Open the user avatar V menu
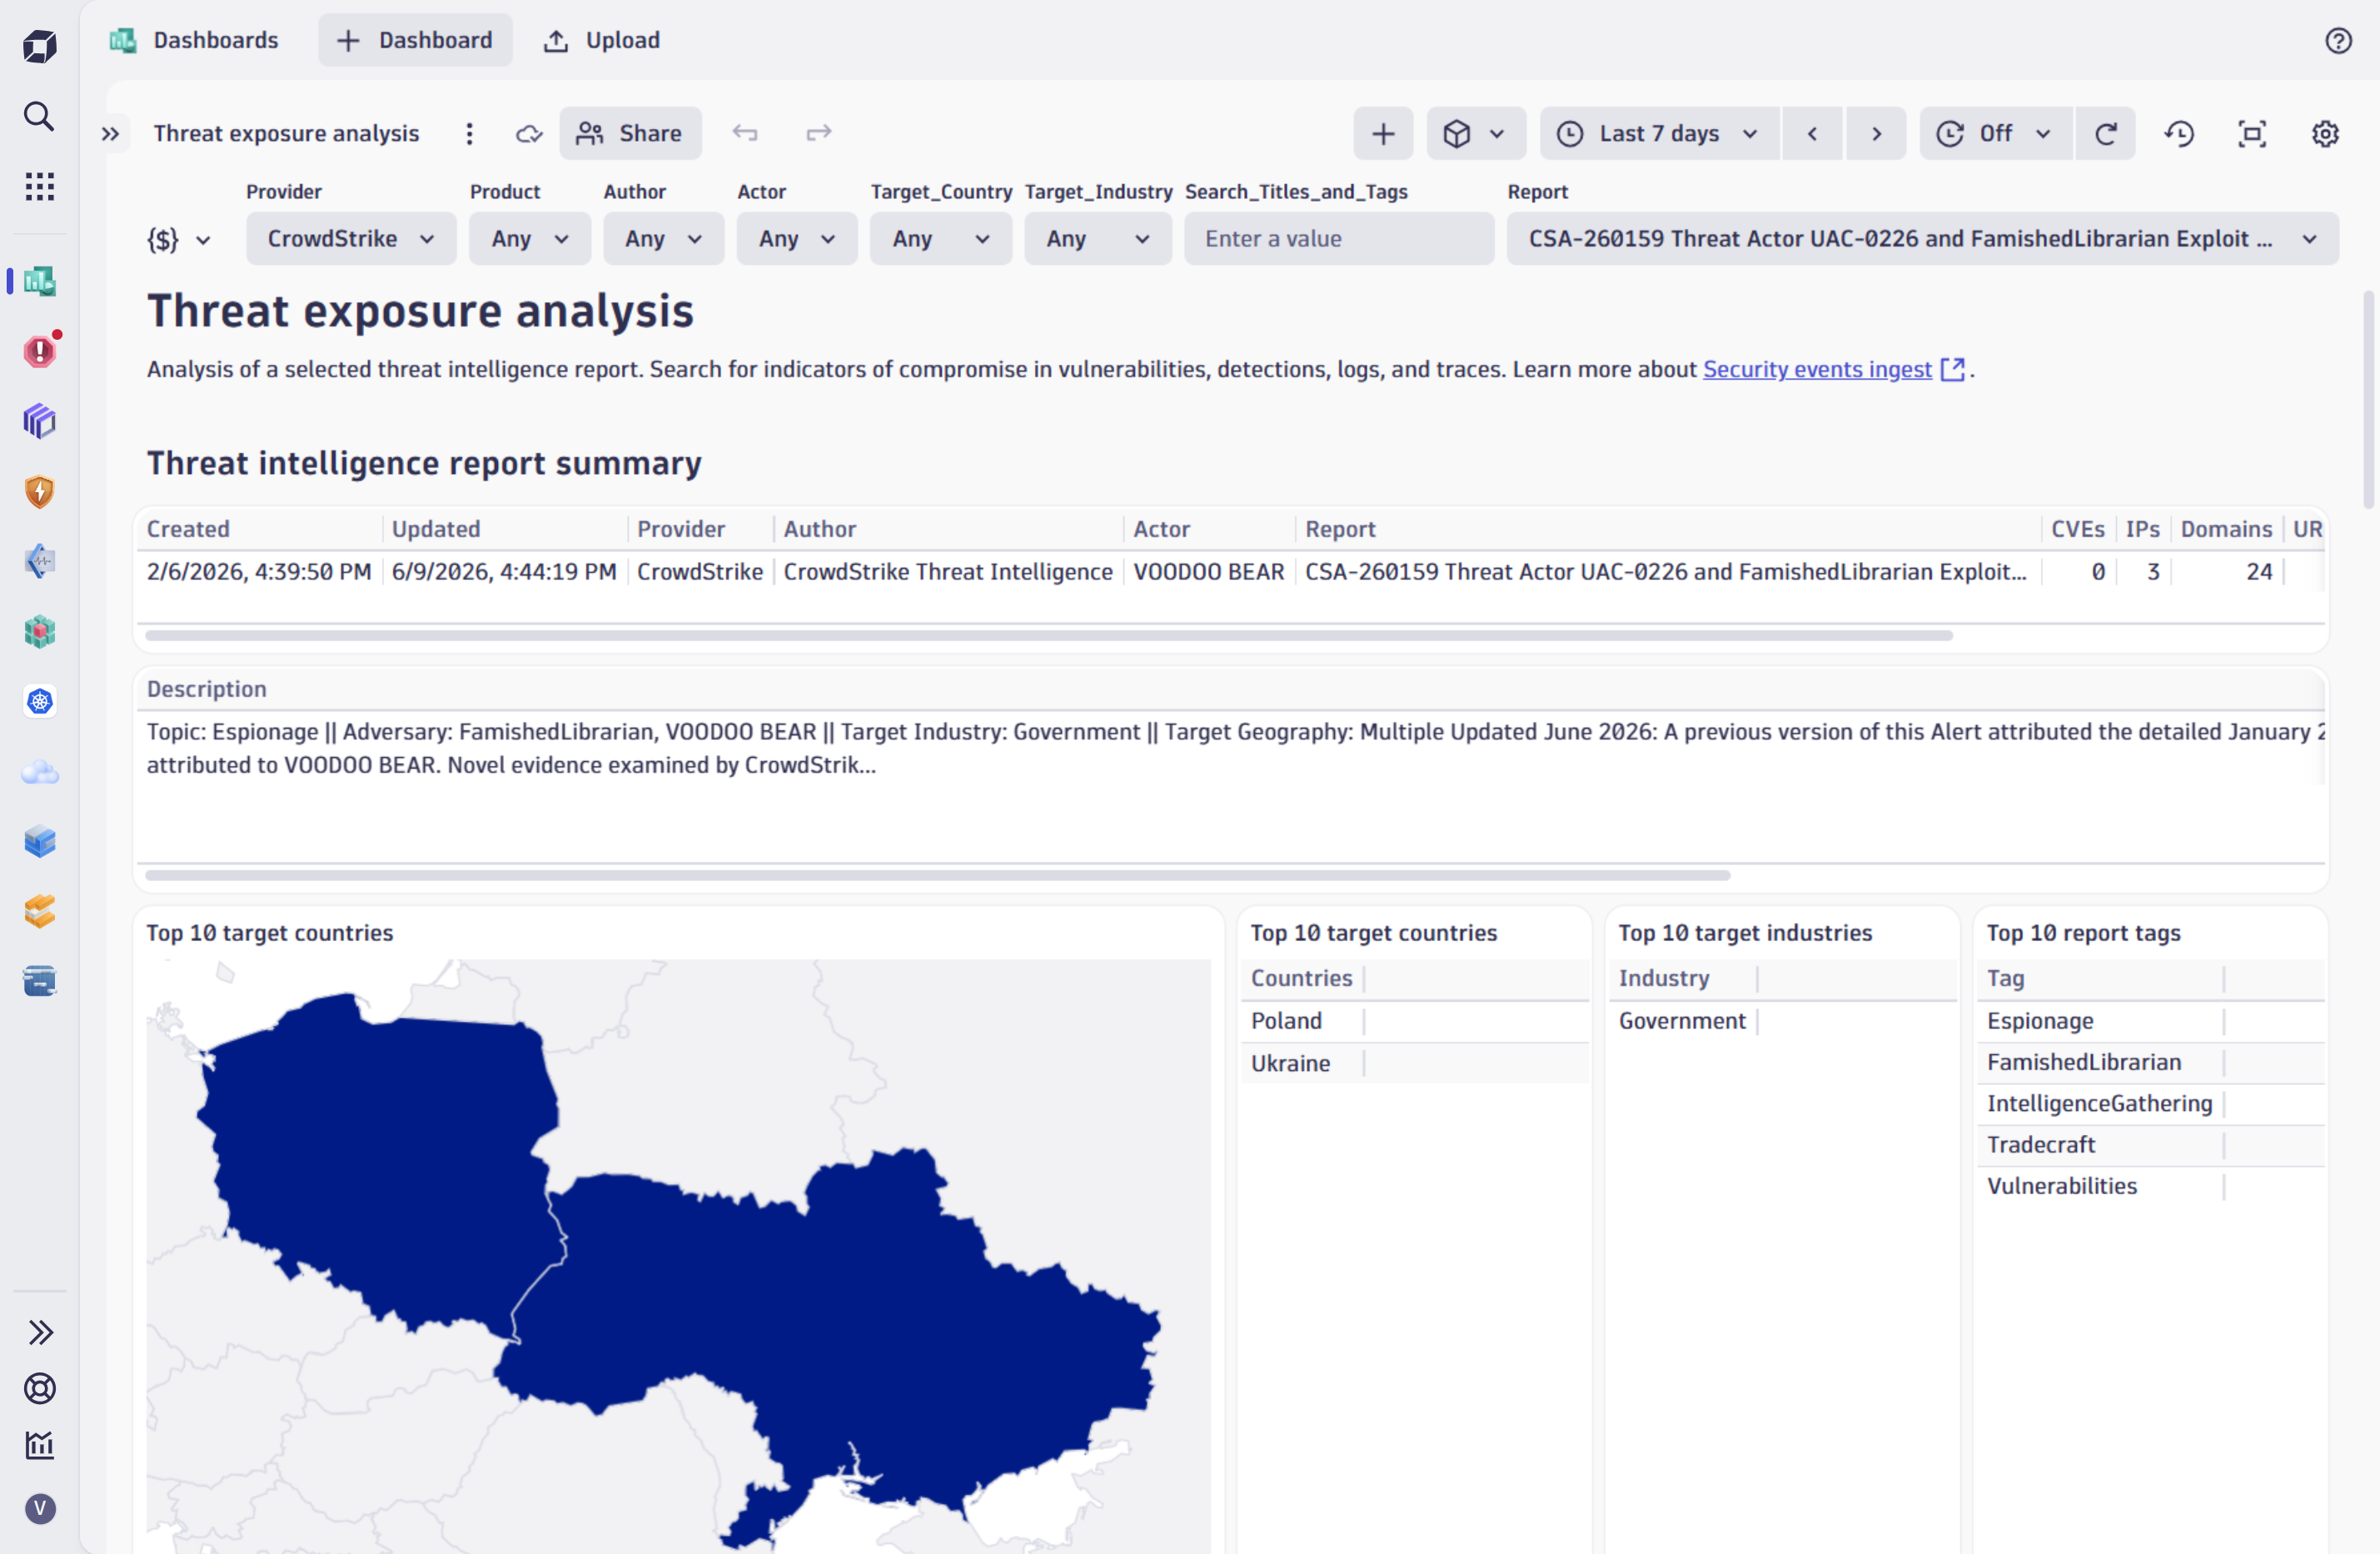The width and height of the screenshot is (2380, 1554). pyautogui.click(x=39, y=1508)
